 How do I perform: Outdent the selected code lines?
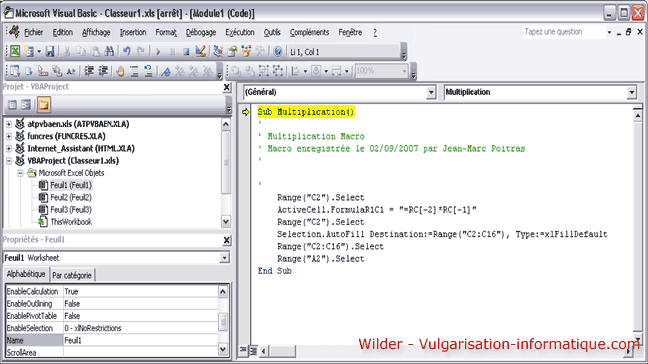coord(103,71)
